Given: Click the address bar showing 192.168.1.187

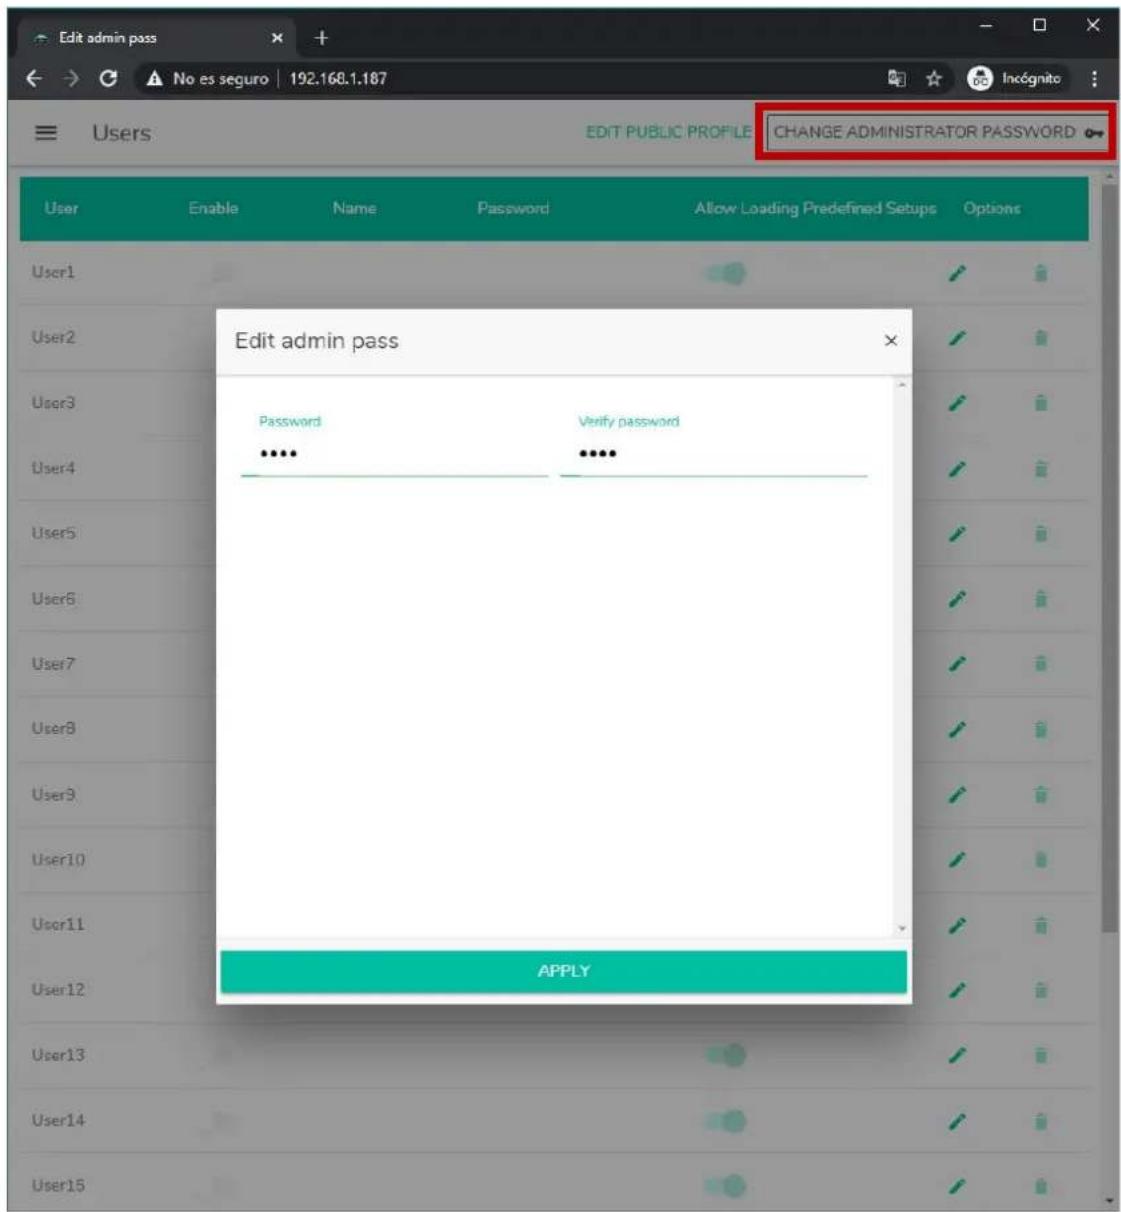Looking at the screenshot, I should pyautogui.click(x=338, y=78).
